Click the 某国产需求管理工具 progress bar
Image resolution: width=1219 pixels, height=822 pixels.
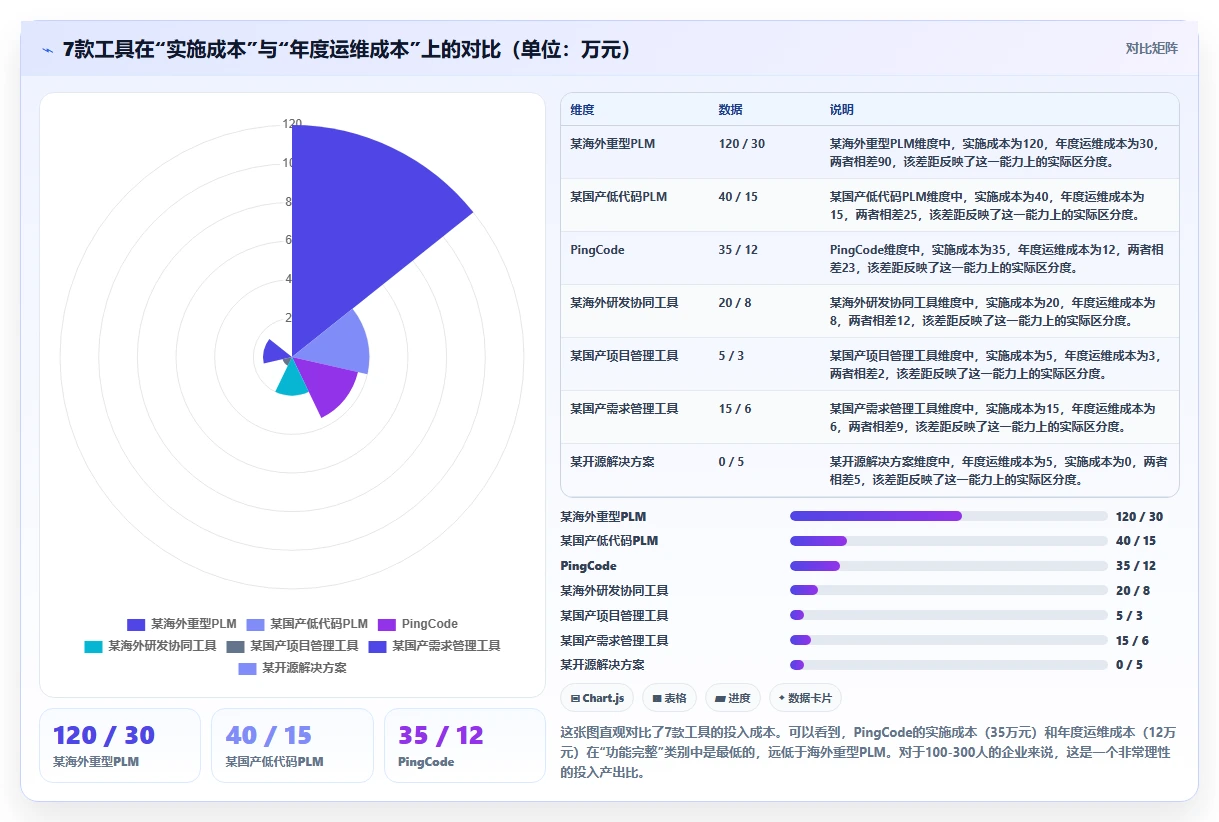click(948, 640)
